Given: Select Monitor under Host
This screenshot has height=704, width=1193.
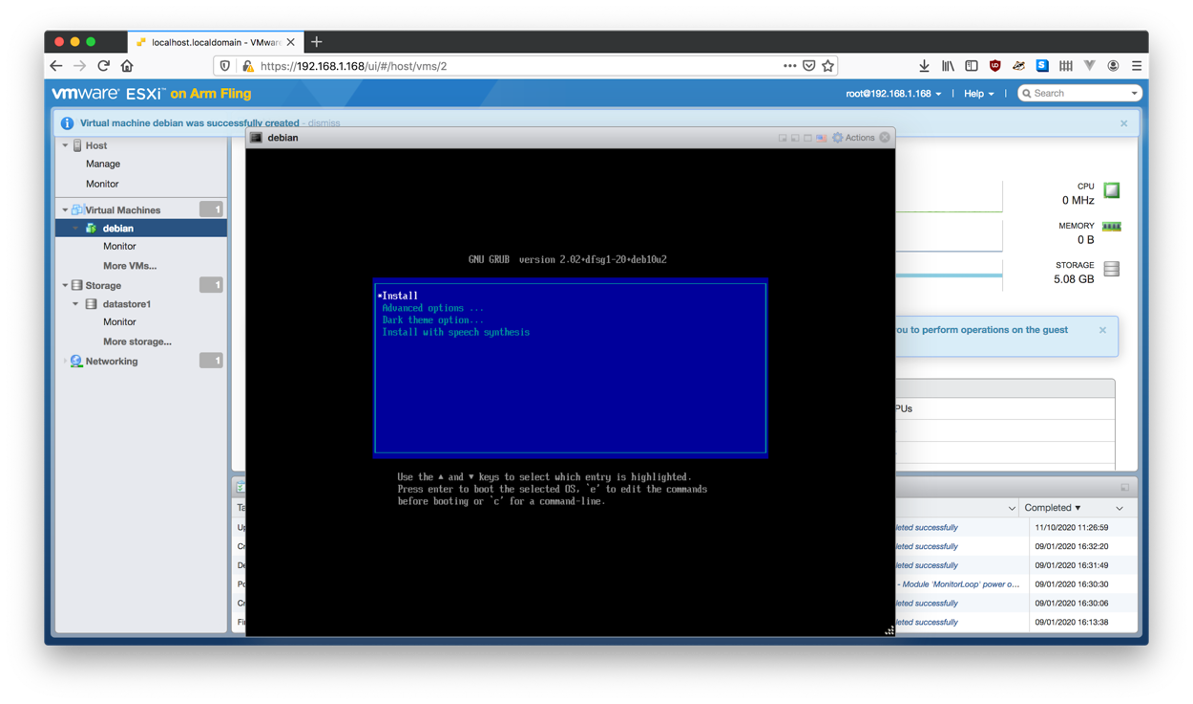Looking at the screenshot, I should click(102, 184).
